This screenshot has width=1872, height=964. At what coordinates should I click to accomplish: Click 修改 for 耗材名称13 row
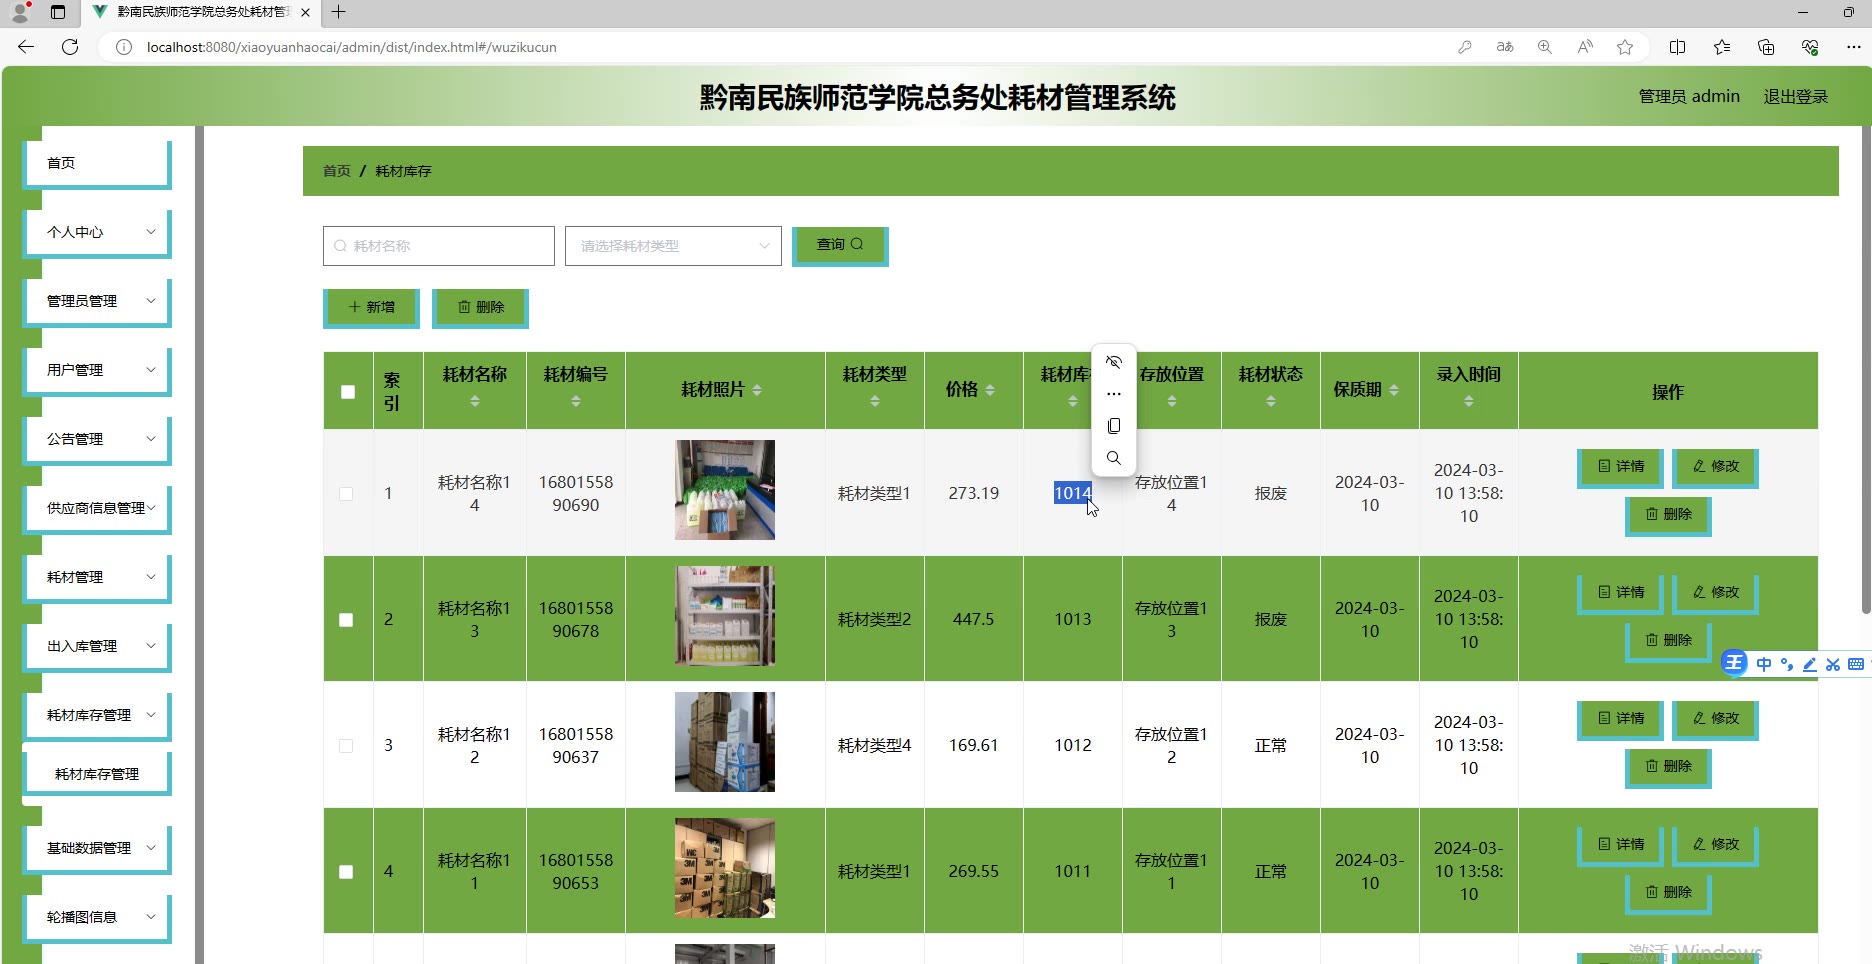(x=1715, y=593)
